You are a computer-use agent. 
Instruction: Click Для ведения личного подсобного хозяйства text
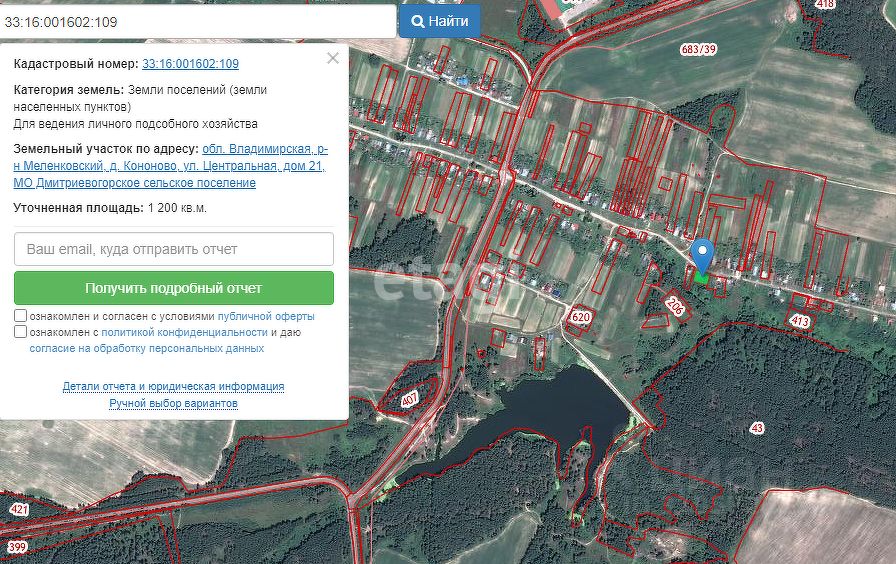[135, 124]
